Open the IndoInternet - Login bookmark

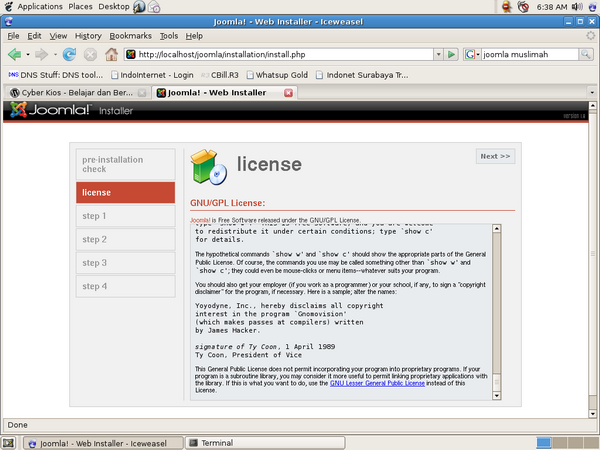click(x=152, y=75)
